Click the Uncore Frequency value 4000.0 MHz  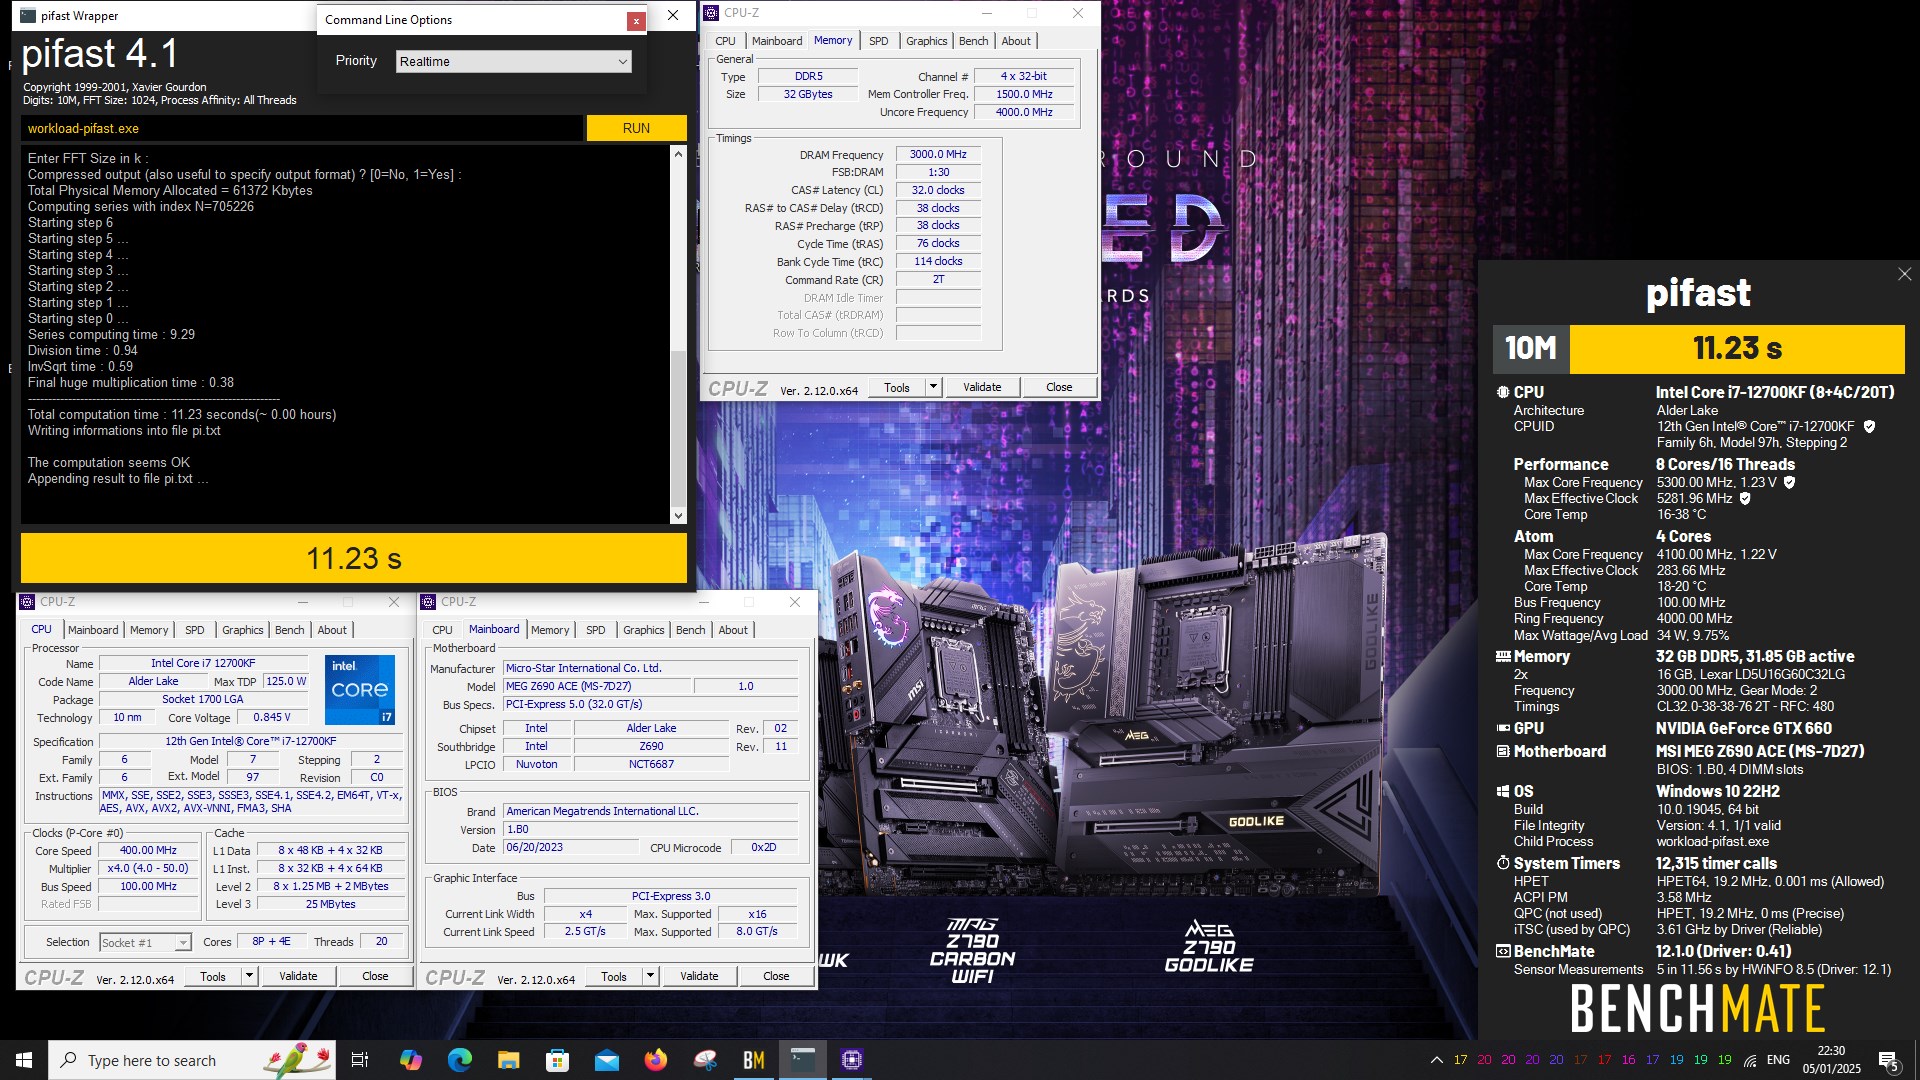(x=1024, y=113)
